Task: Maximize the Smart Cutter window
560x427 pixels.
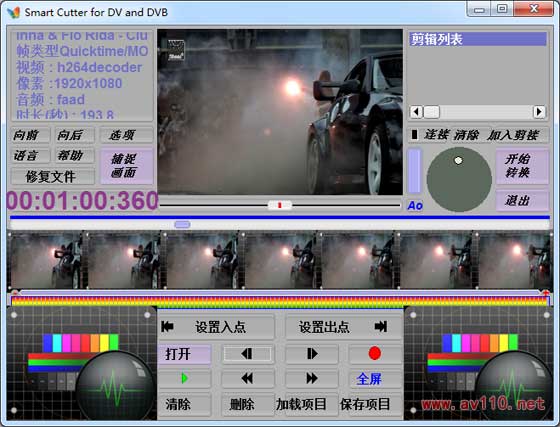Action: click(x=502, y=9)
